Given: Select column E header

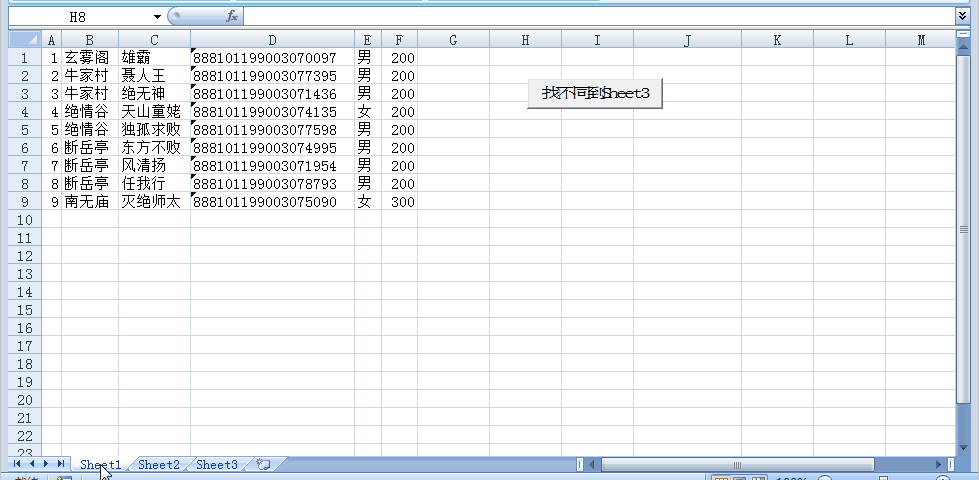Looking at the screenshot, I should pyautogui.click(x=368, y=40).
